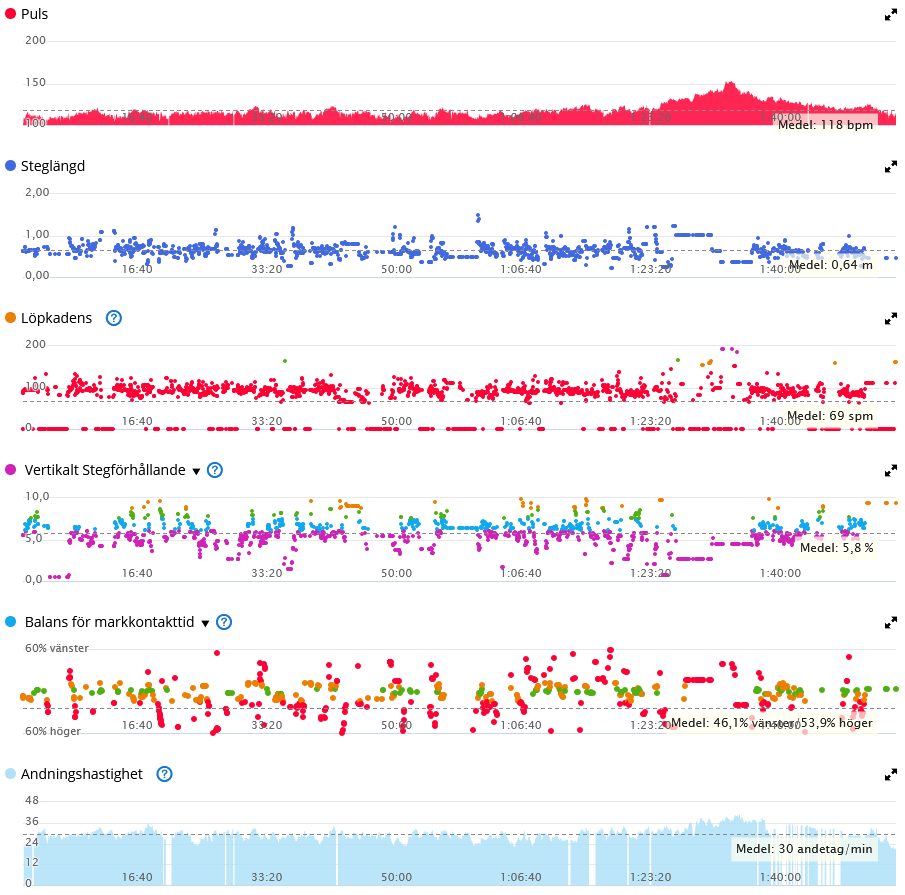
Task: Click 16:40 time mark on Steglängd chart
Action: 137,269
